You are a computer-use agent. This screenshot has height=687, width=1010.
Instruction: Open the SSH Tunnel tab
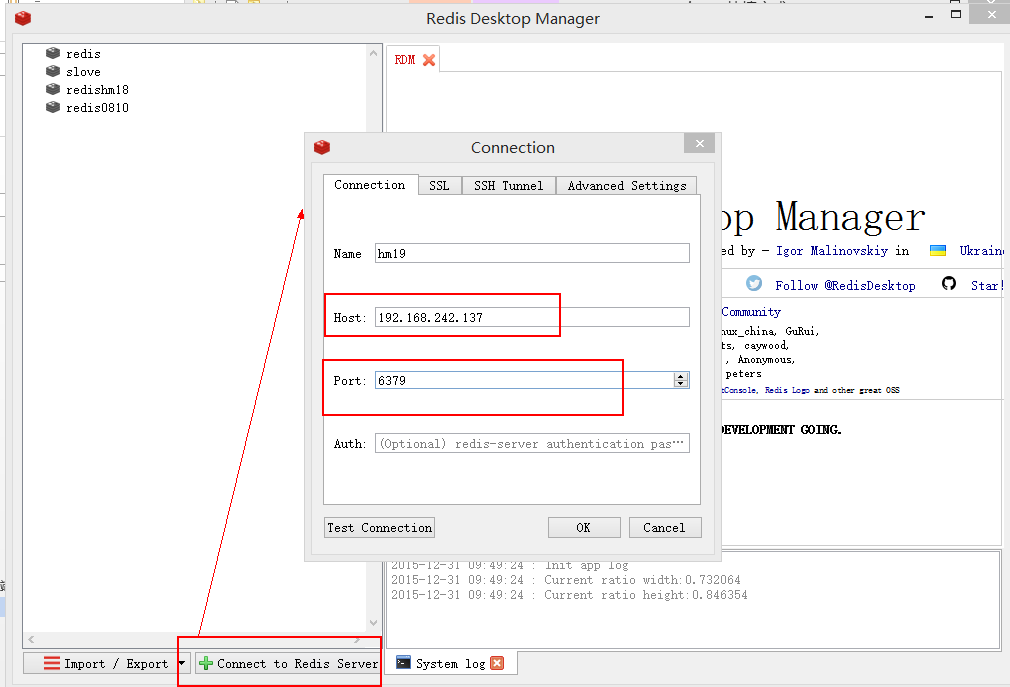pos(508,185)
